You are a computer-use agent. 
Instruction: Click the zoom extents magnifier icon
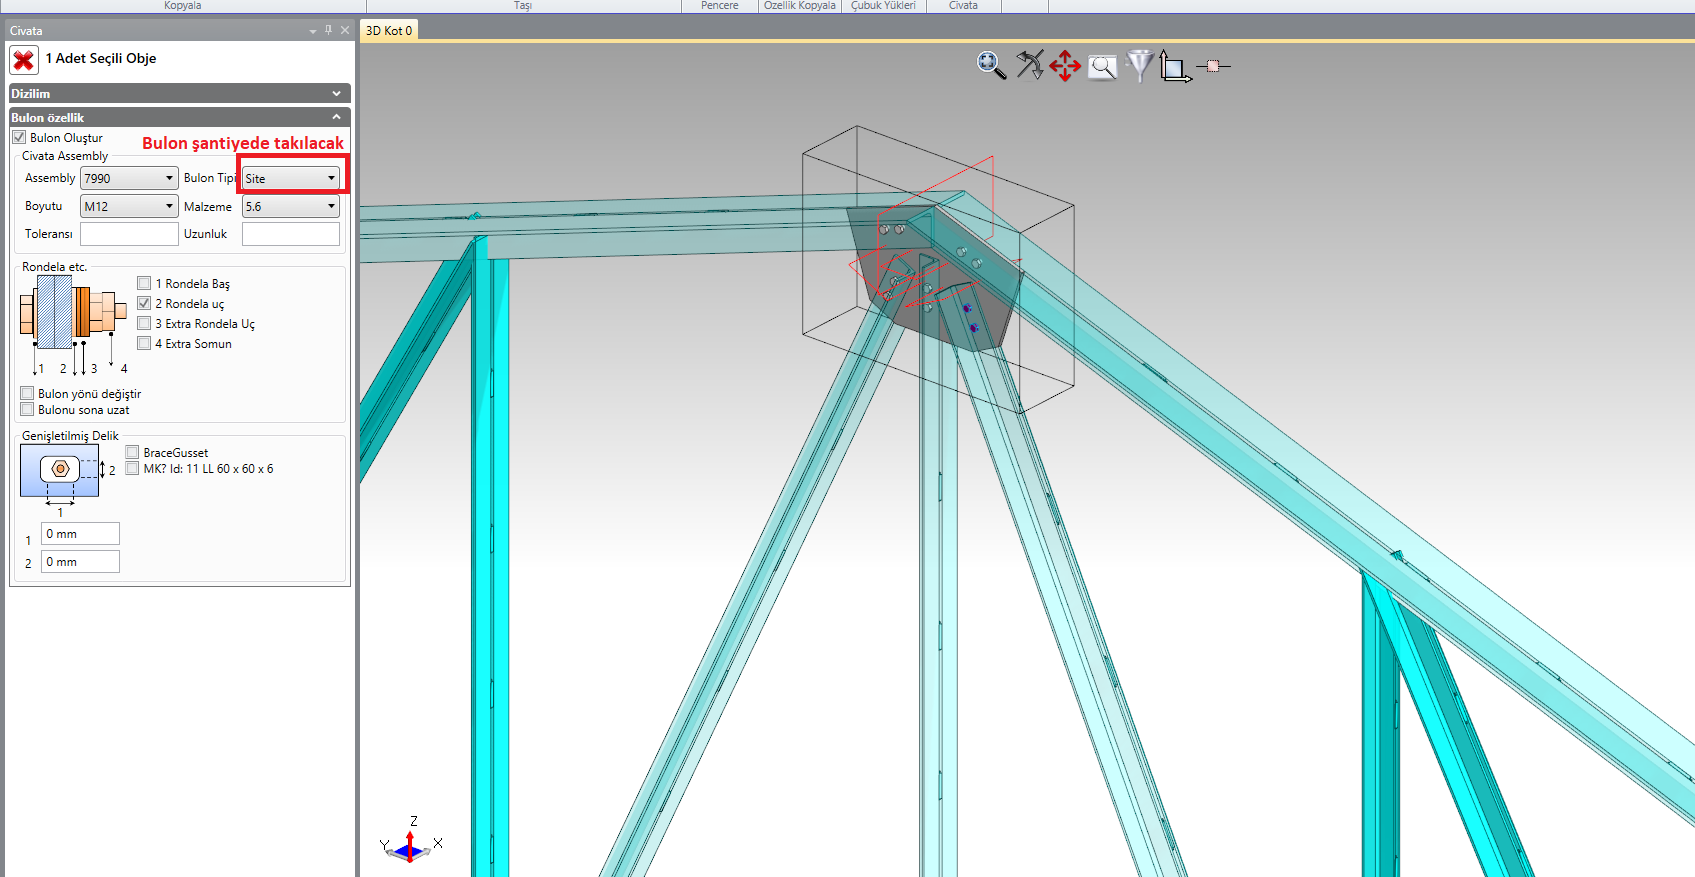pyautogui.click(x=990, y=66)
